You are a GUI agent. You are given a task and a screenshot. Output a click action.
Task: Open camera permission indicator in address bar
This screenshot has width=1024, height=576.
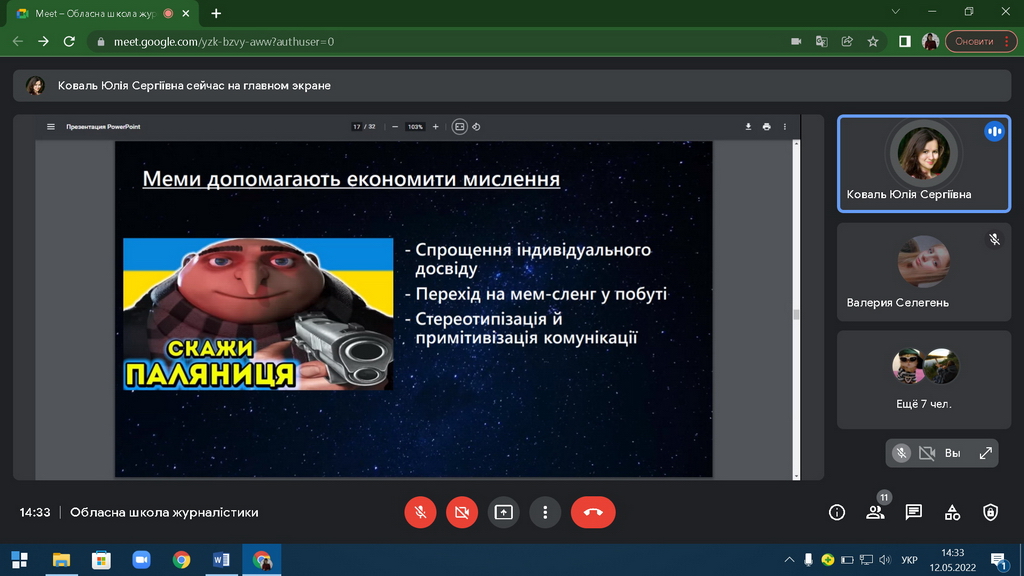click(796, 41)
